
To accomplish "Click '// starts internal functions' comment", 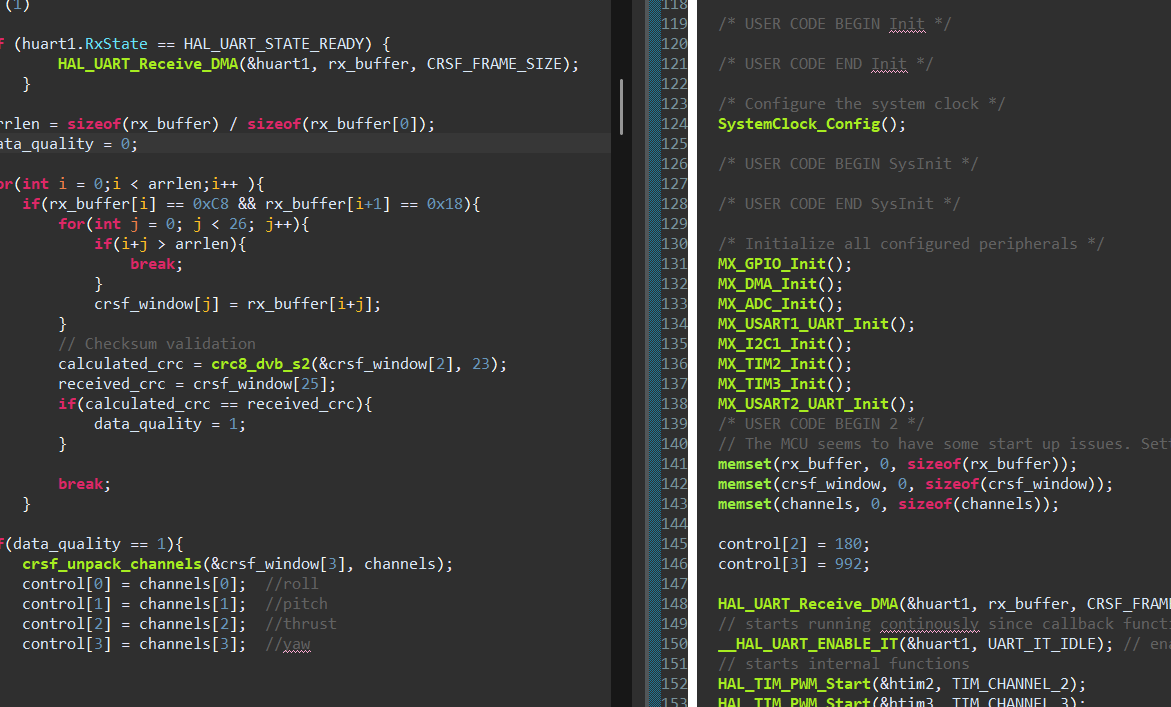I will (x=843, y=664).
